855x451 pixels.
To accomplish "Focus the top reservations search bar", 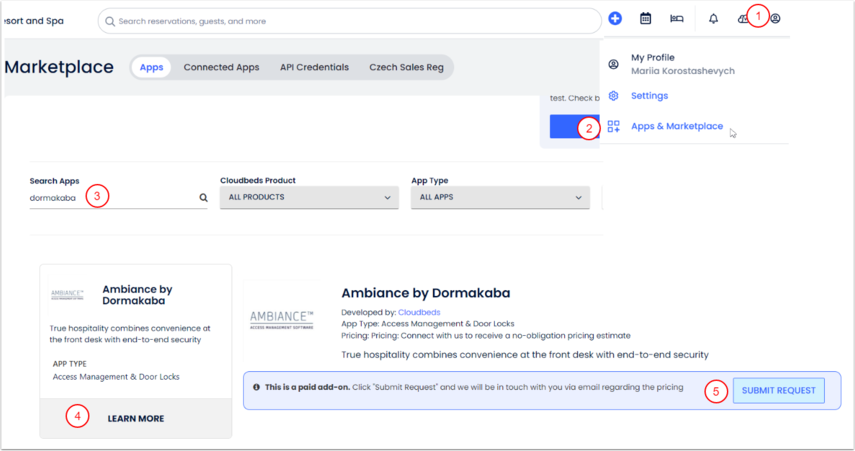I will 350,20.
